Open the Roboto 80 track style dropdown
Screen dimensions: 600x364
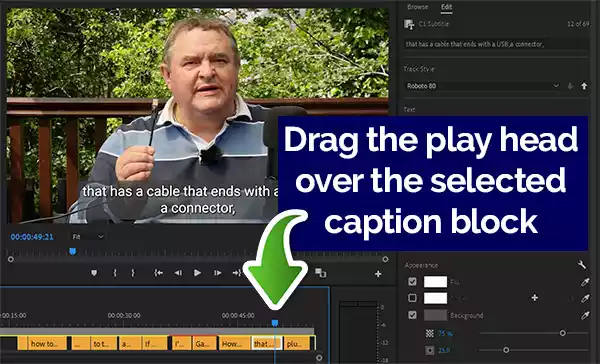click(483, 86)
